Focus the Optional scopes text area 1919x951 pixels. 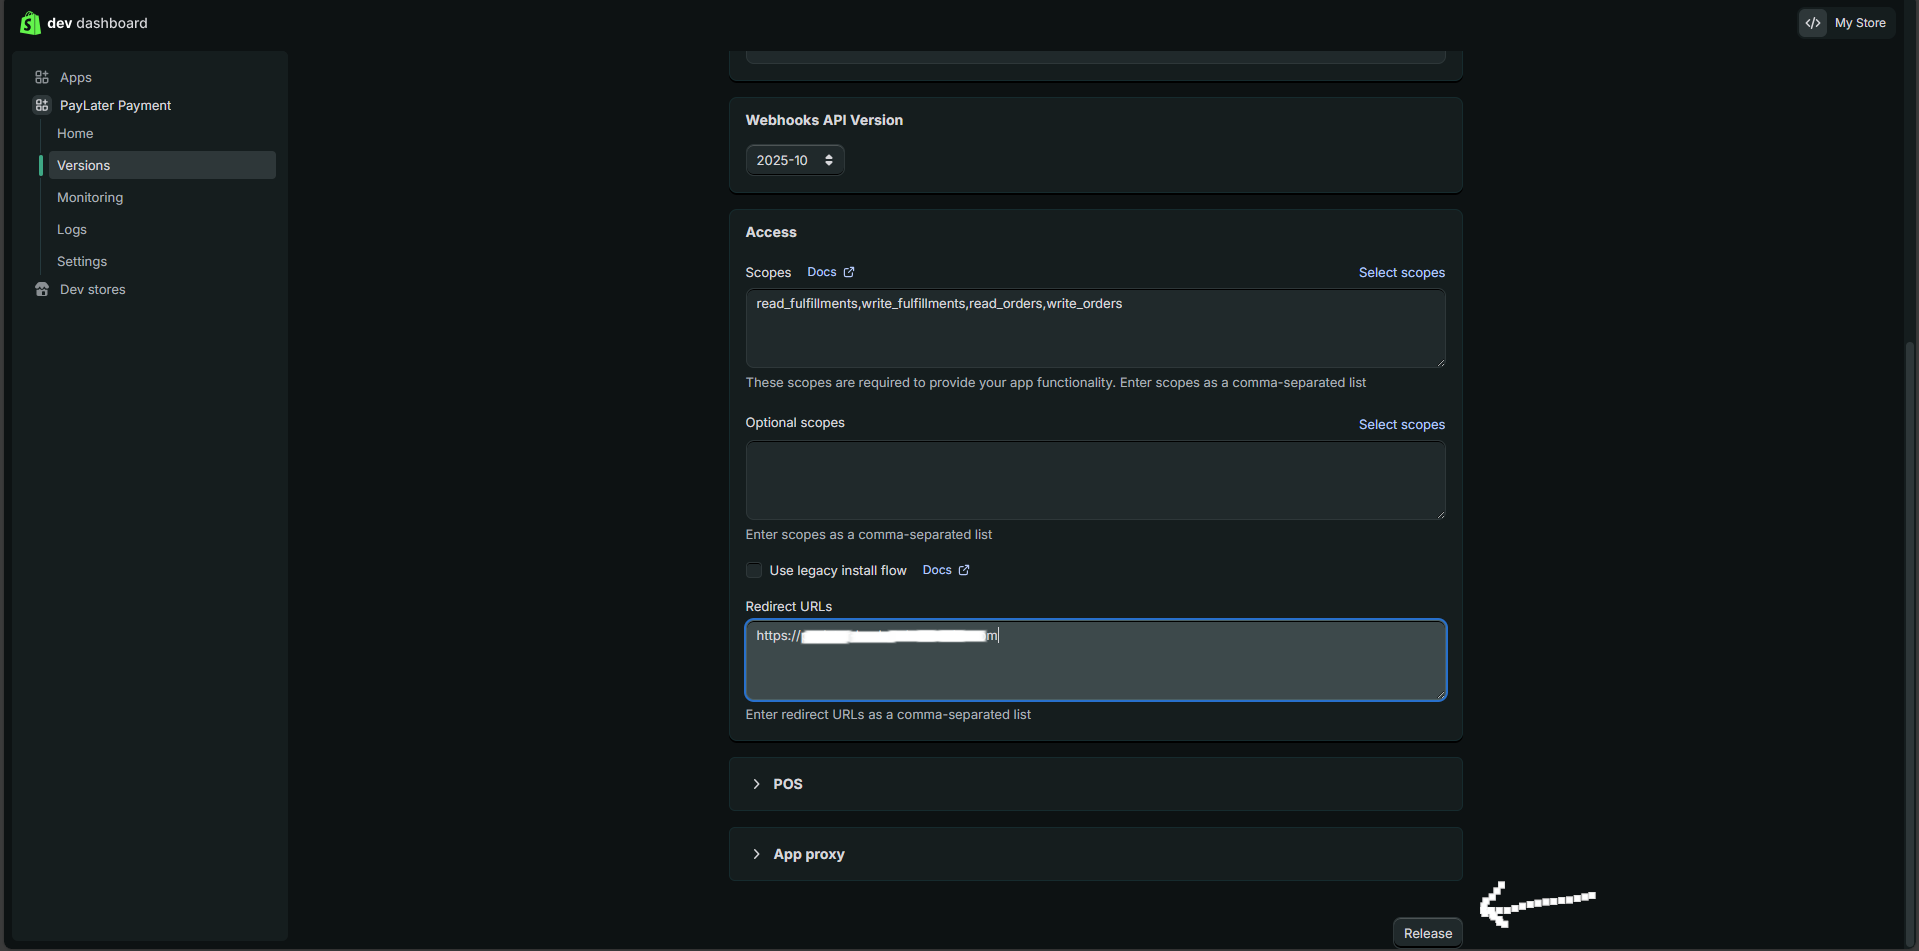1095,480
